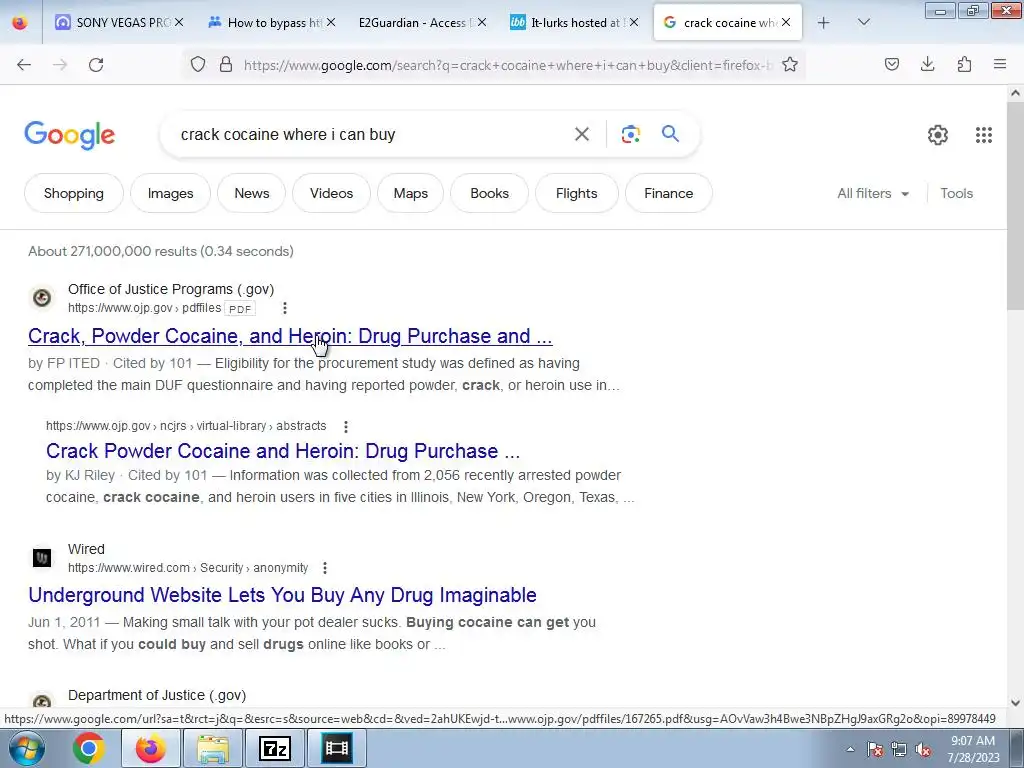Viewport: 1024px width, 768px height.
Task: Save page to Pocket icon
Action: point(892,64)
